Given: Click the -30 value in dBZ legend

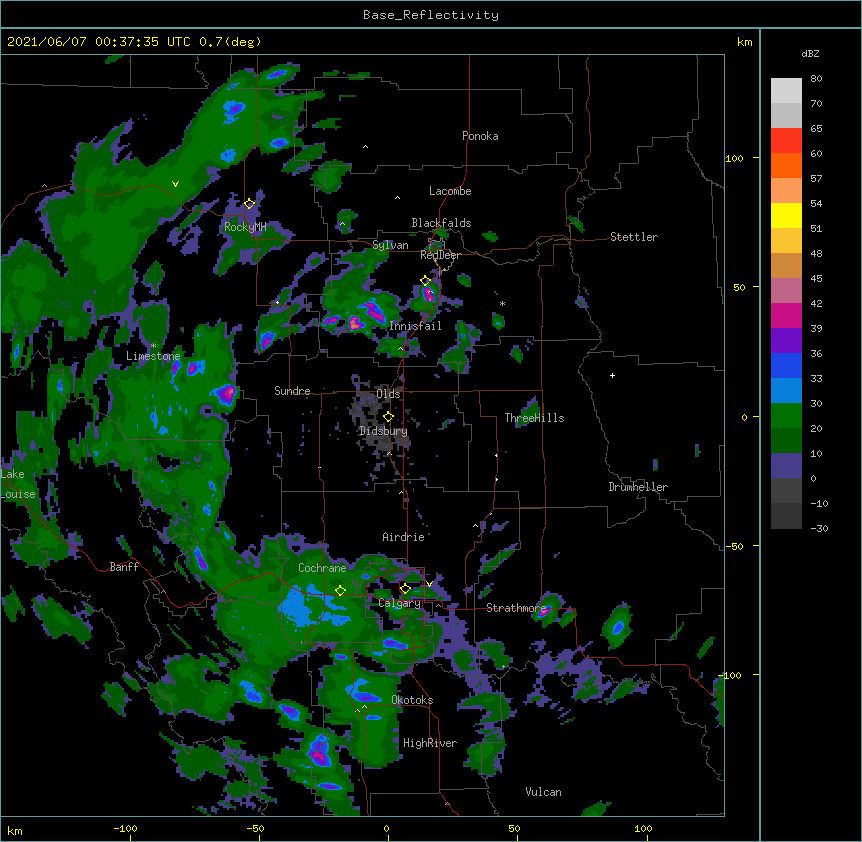Looking at the screenshot, I should coord(819,528).
